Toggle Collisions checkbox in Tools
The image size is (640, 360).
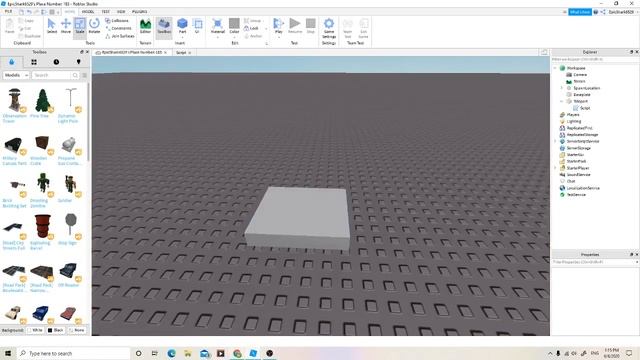click(117, 20)
